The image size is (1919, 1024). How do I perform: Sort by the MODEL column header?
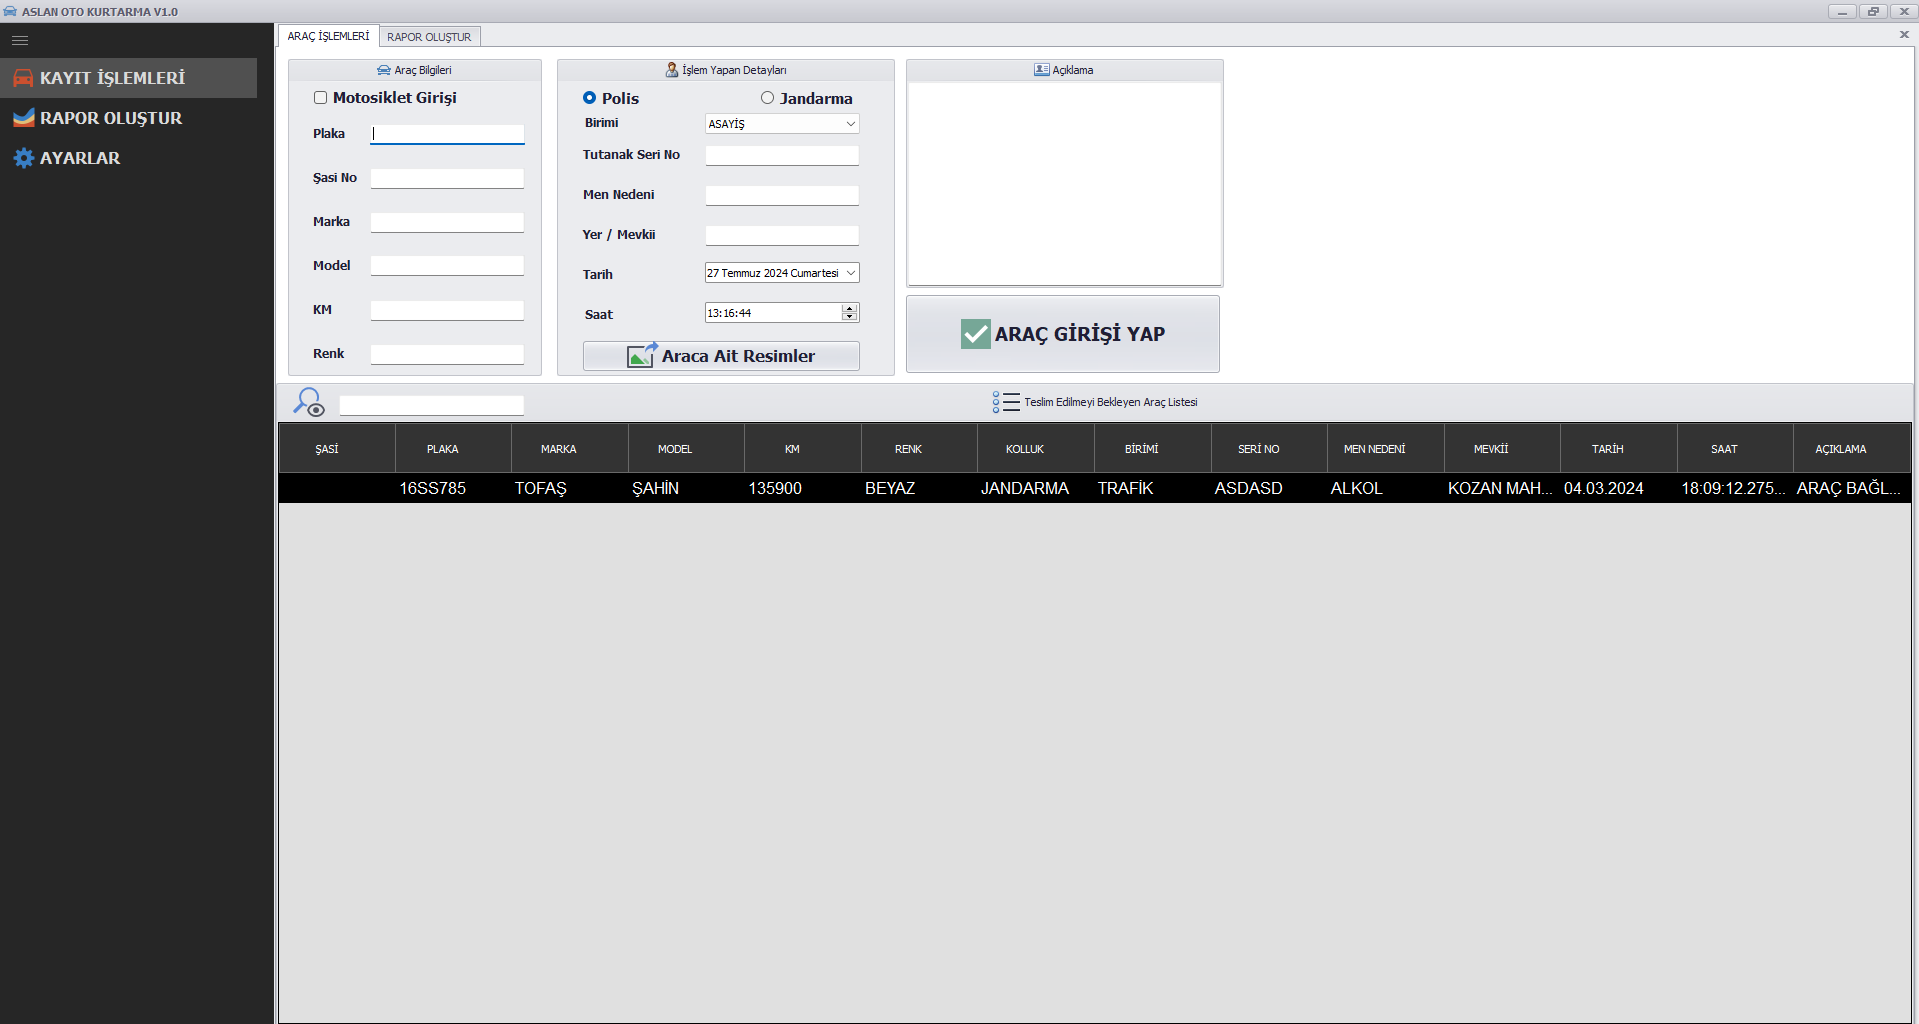click(x=686, y=449)
